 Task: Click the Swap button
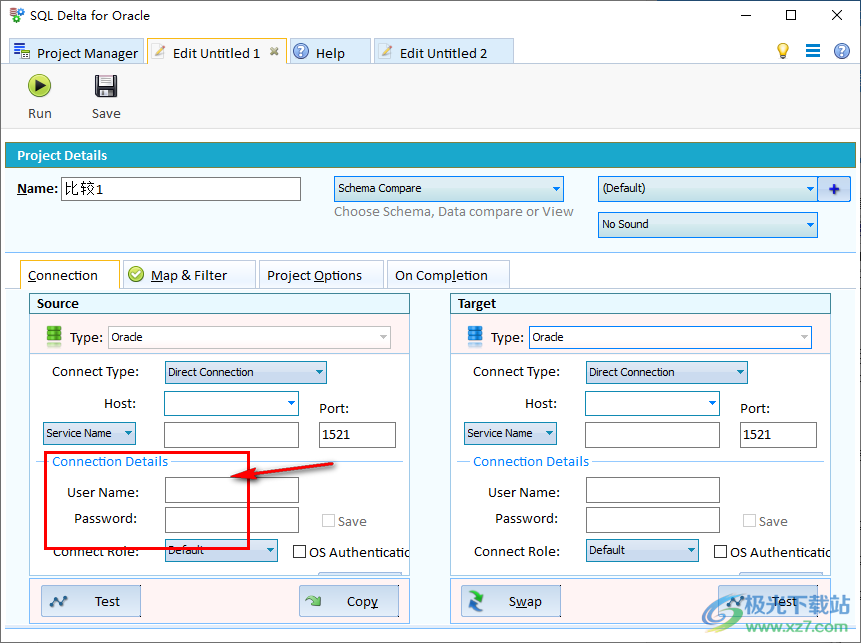pyautogui.click(x=511, y=601)
